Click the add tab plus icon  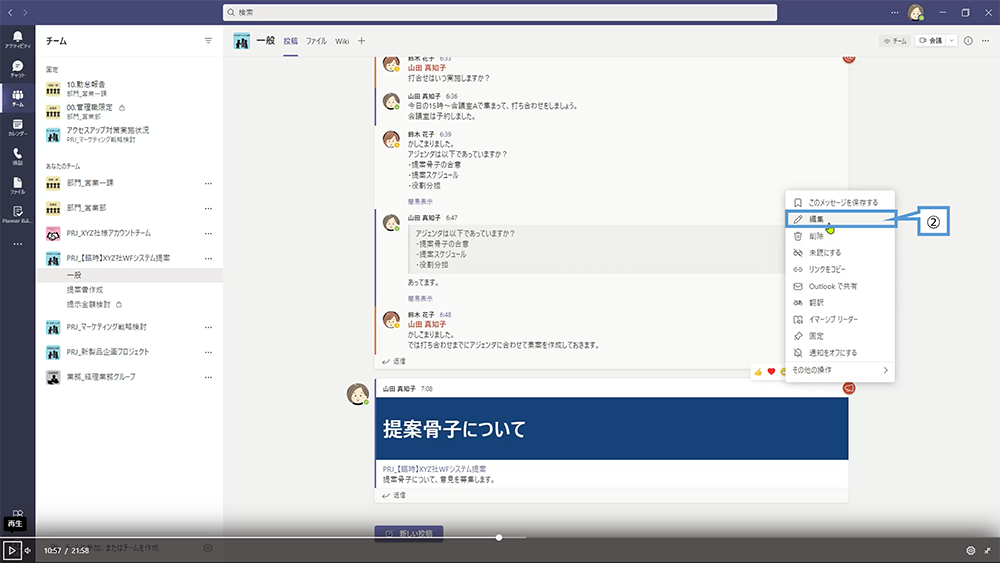point(362,41)
